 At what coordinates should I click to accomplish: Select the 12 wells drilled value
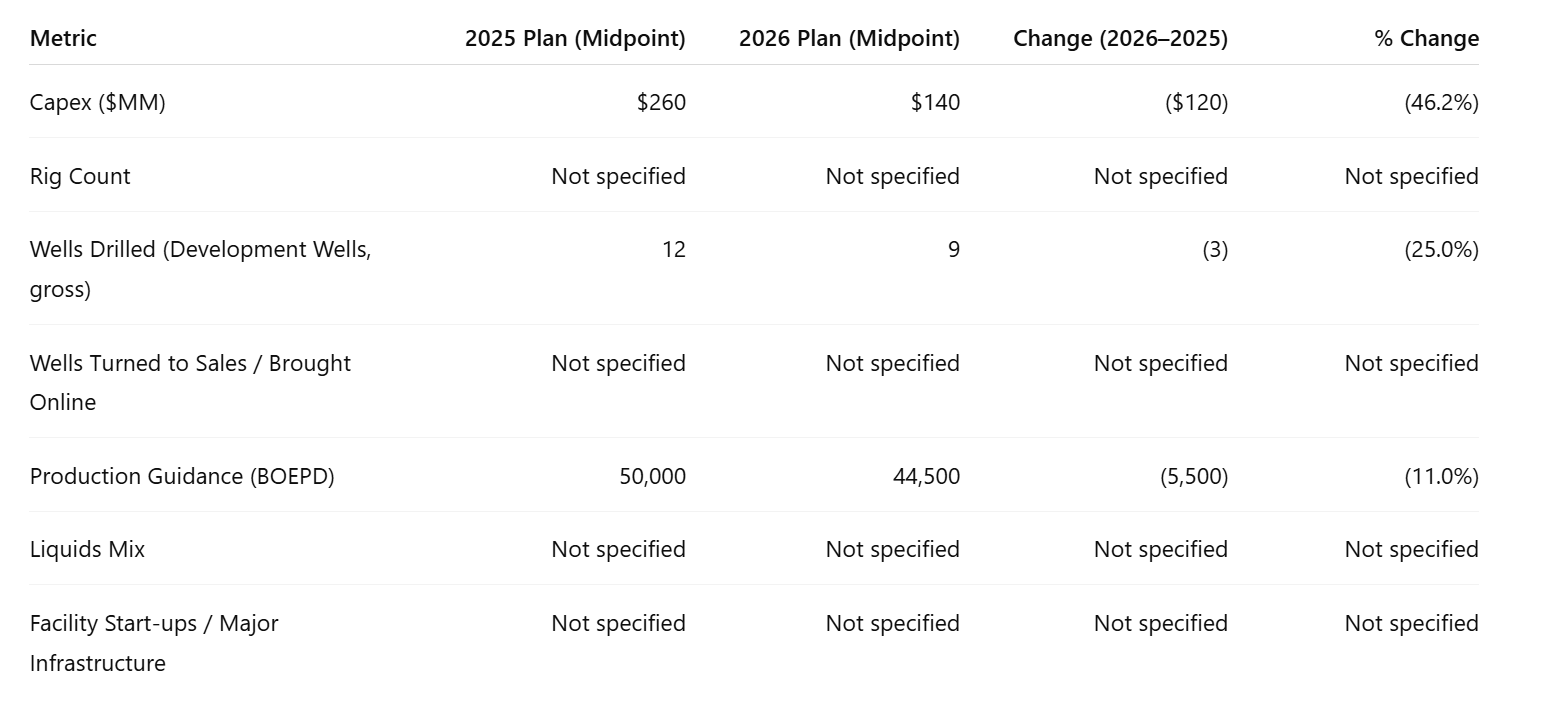674,250
